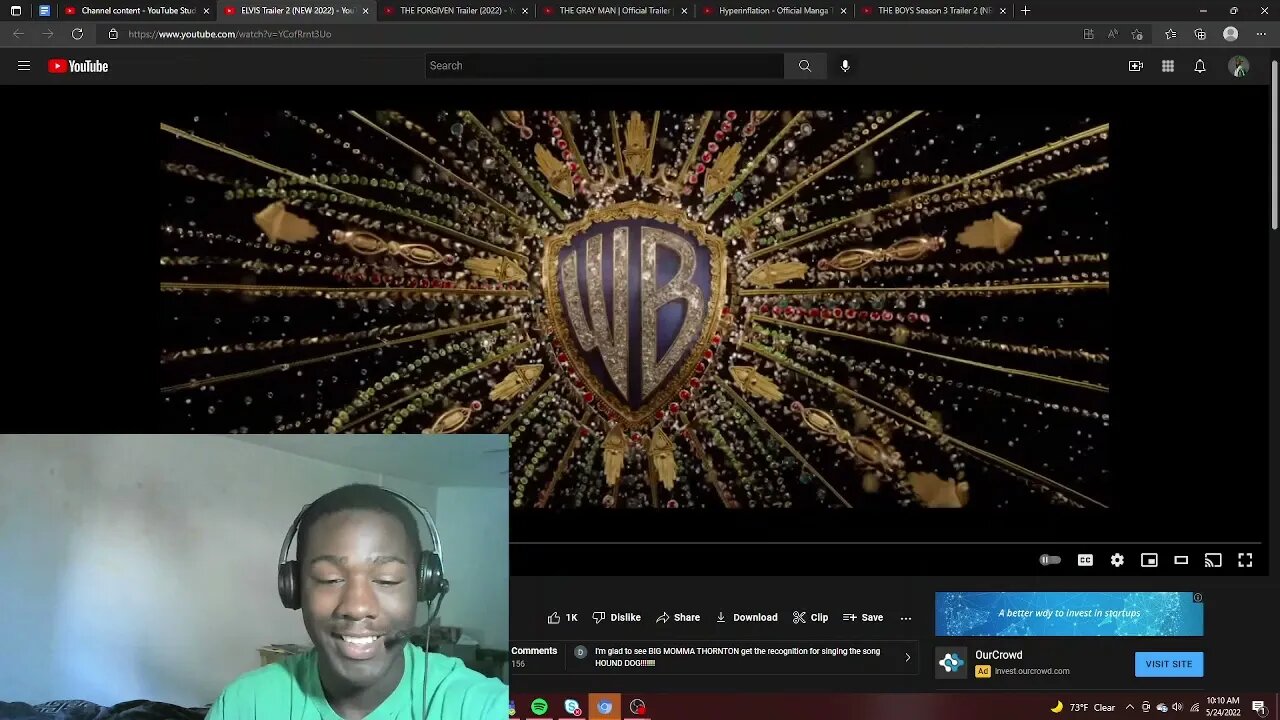The width and height of the screenshot is (1280, 720).
Task: Open the player settings gear
Action: [x=1117, y=560]
